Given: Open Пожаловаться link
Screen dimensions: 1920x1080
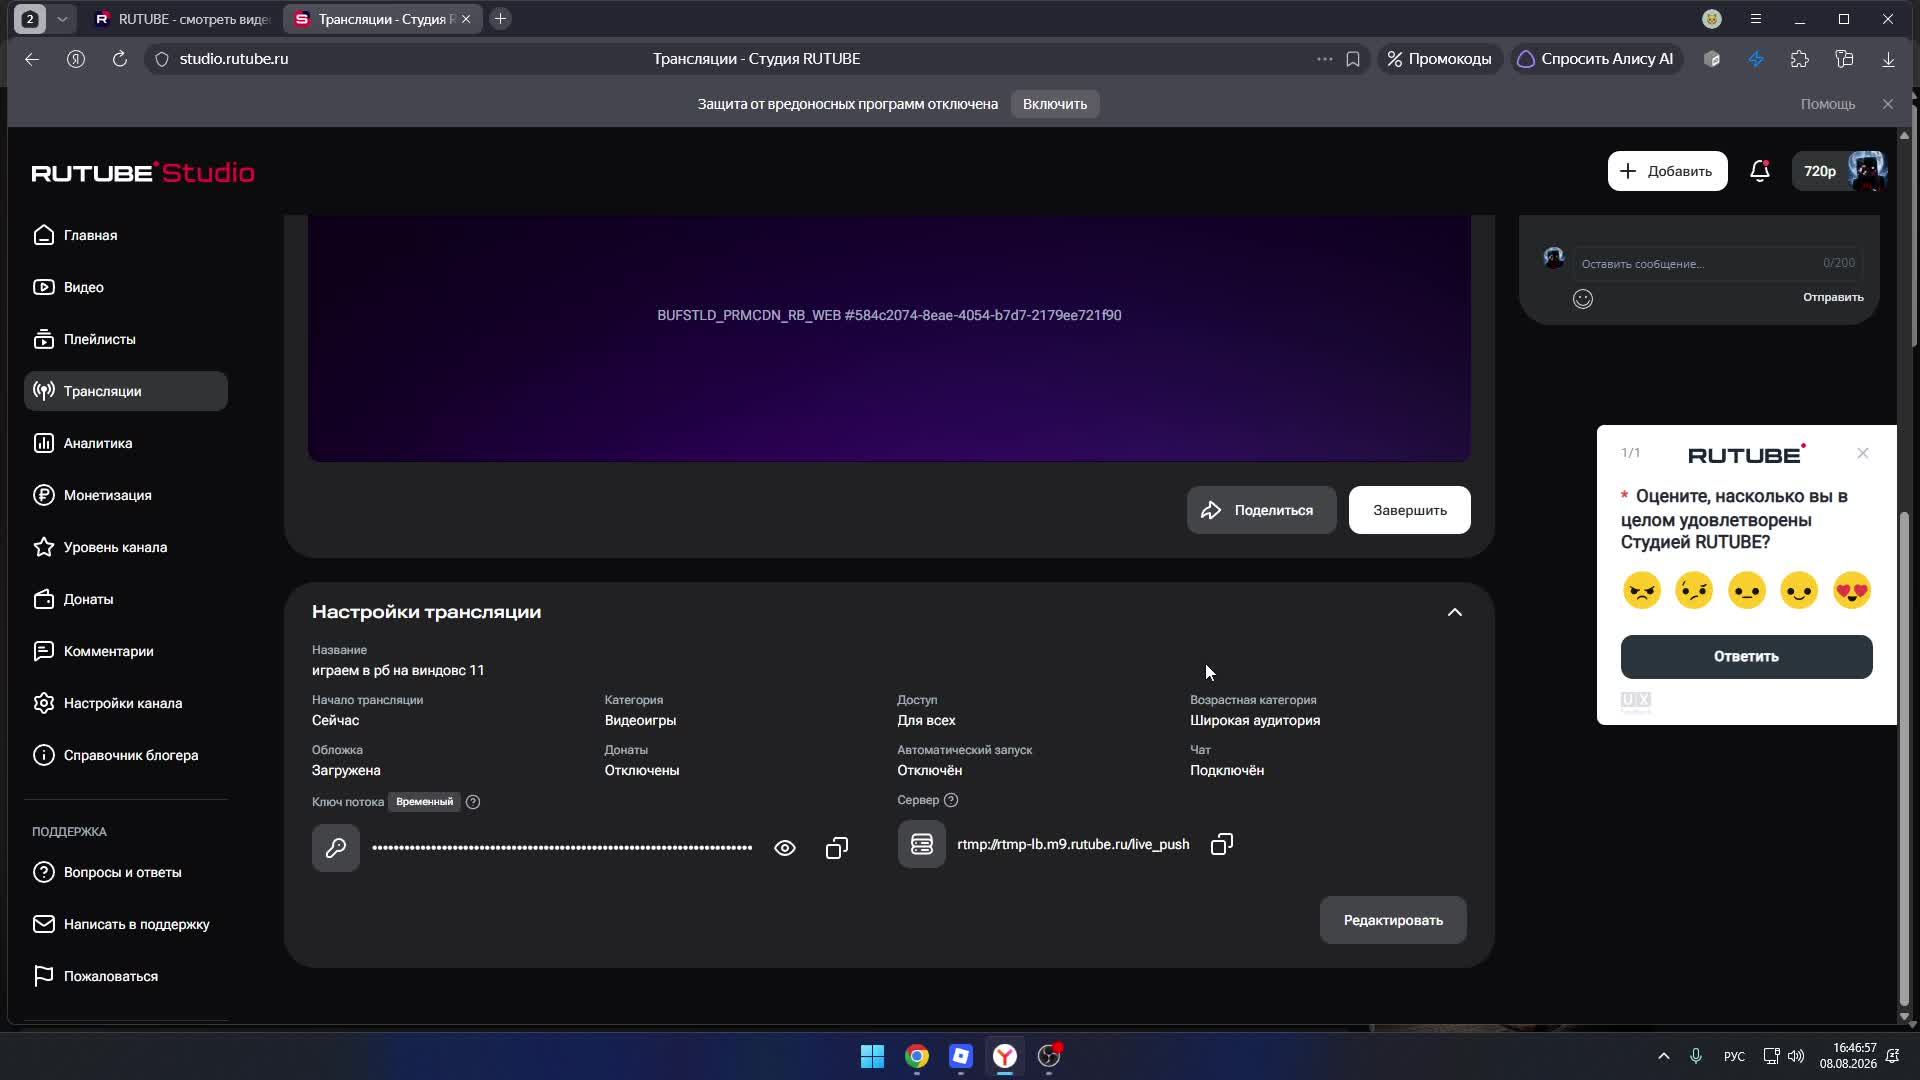Looking at the screenshot, I should (126, 976).
